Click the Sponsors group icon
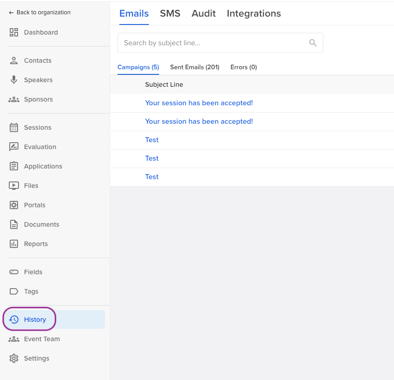Screen dimensions: 394x380 pyautogui.click(x=14, y=99)
